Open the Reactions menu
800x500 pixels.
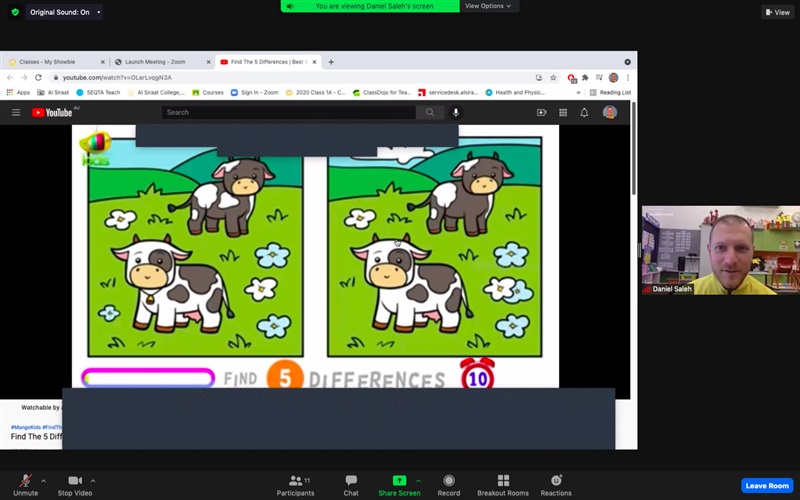(556, 485)
